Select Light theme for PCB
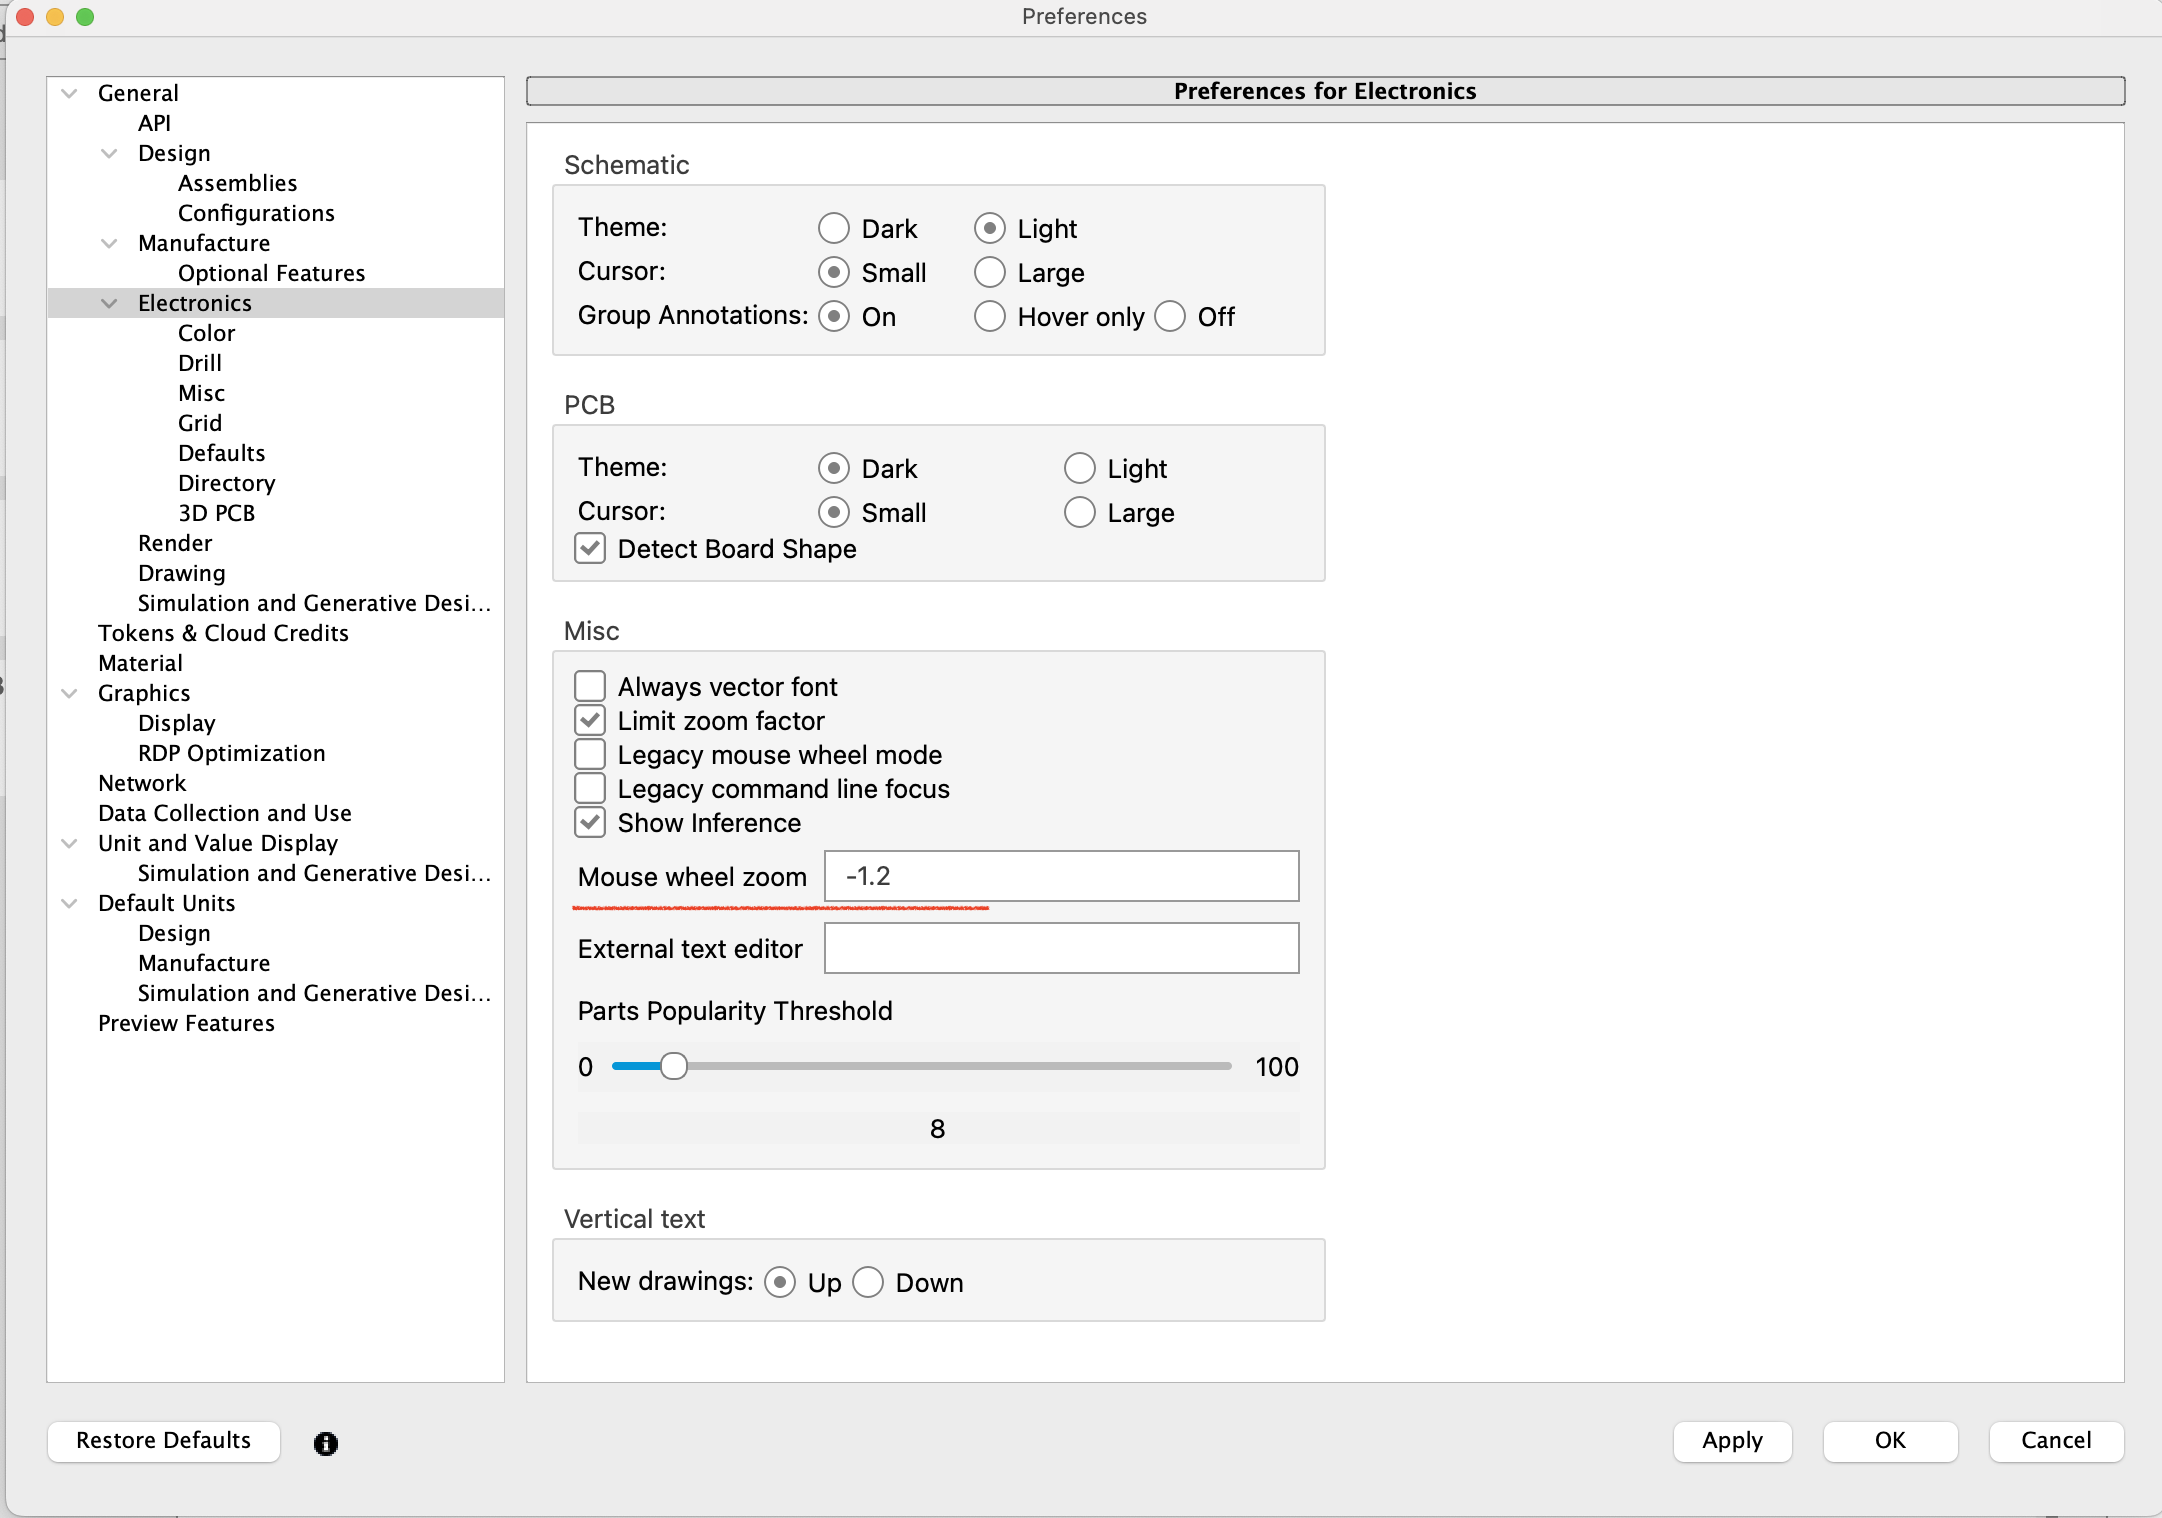The image size is (2162, 1518). [x=1079, y=468]
